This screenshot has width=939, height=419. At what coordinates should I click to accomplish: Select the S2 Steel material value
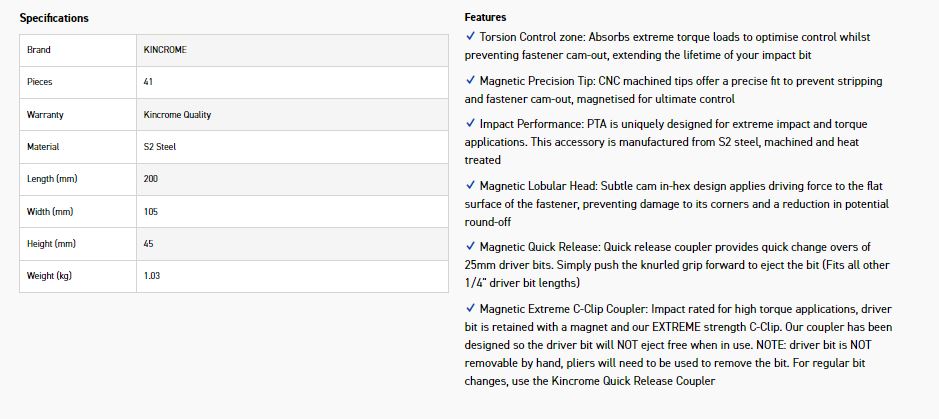160,147
